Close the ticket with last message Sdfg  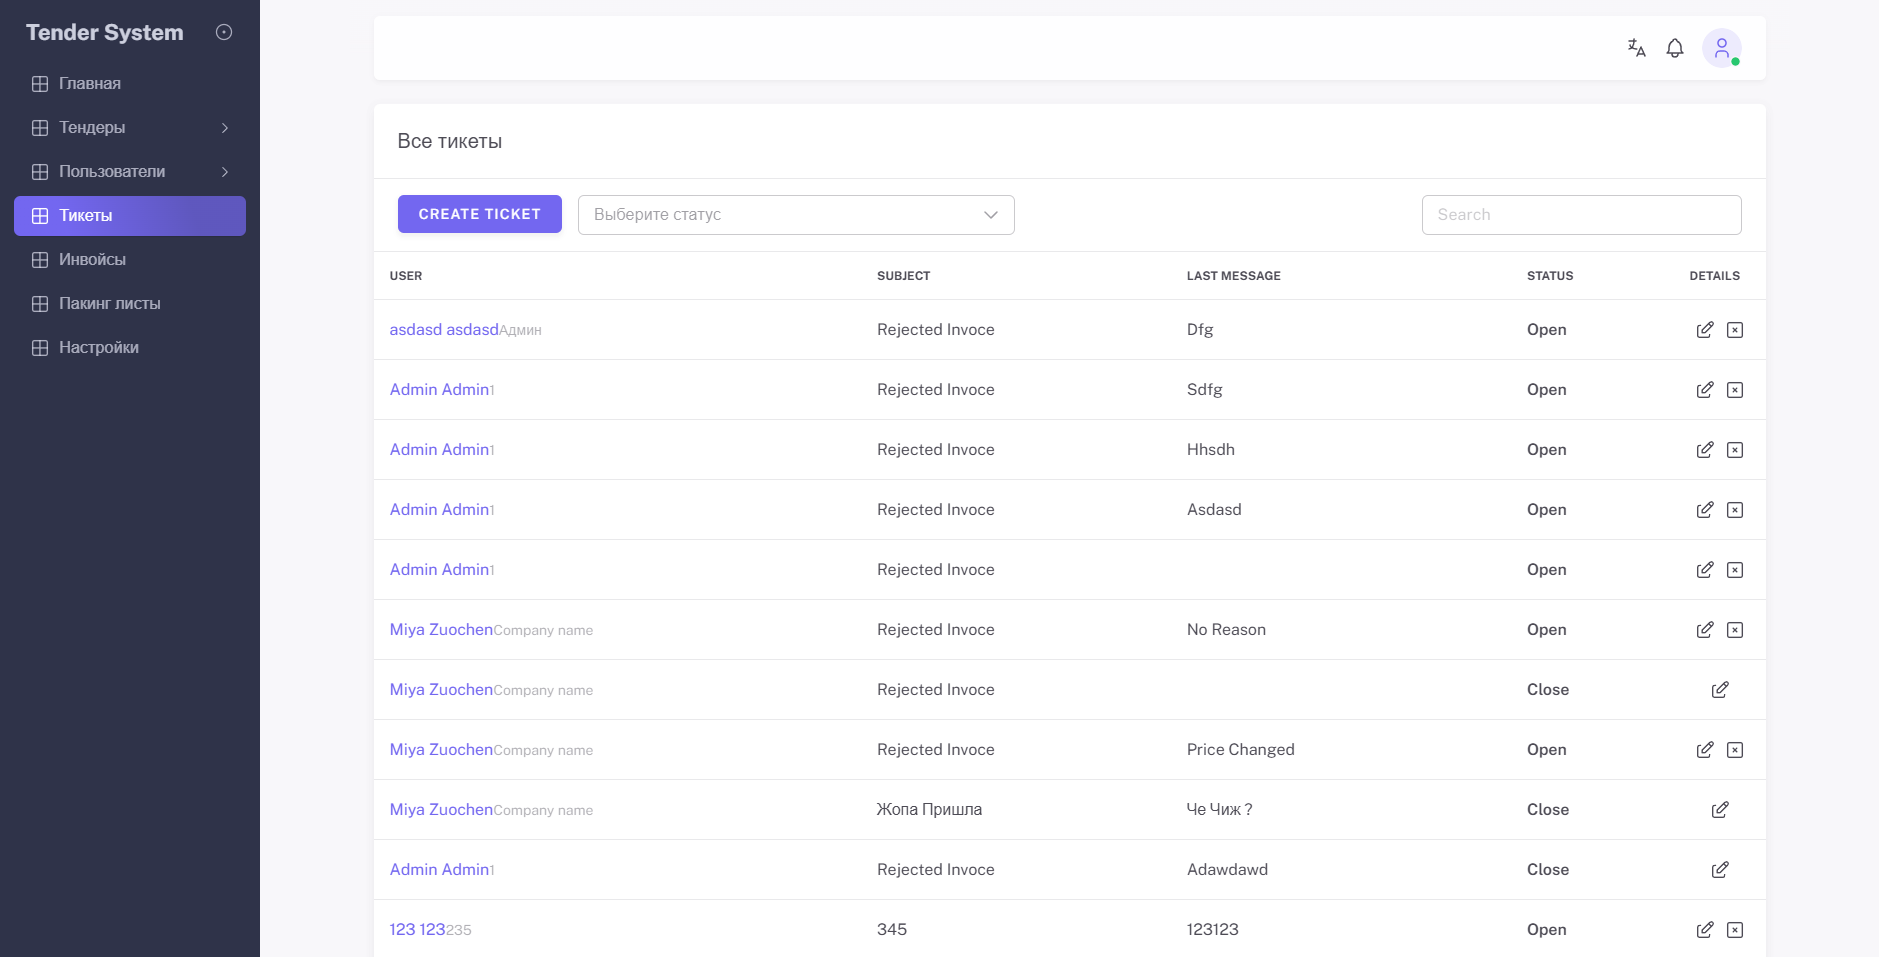pyautogui.click(x=1735, y=390)
